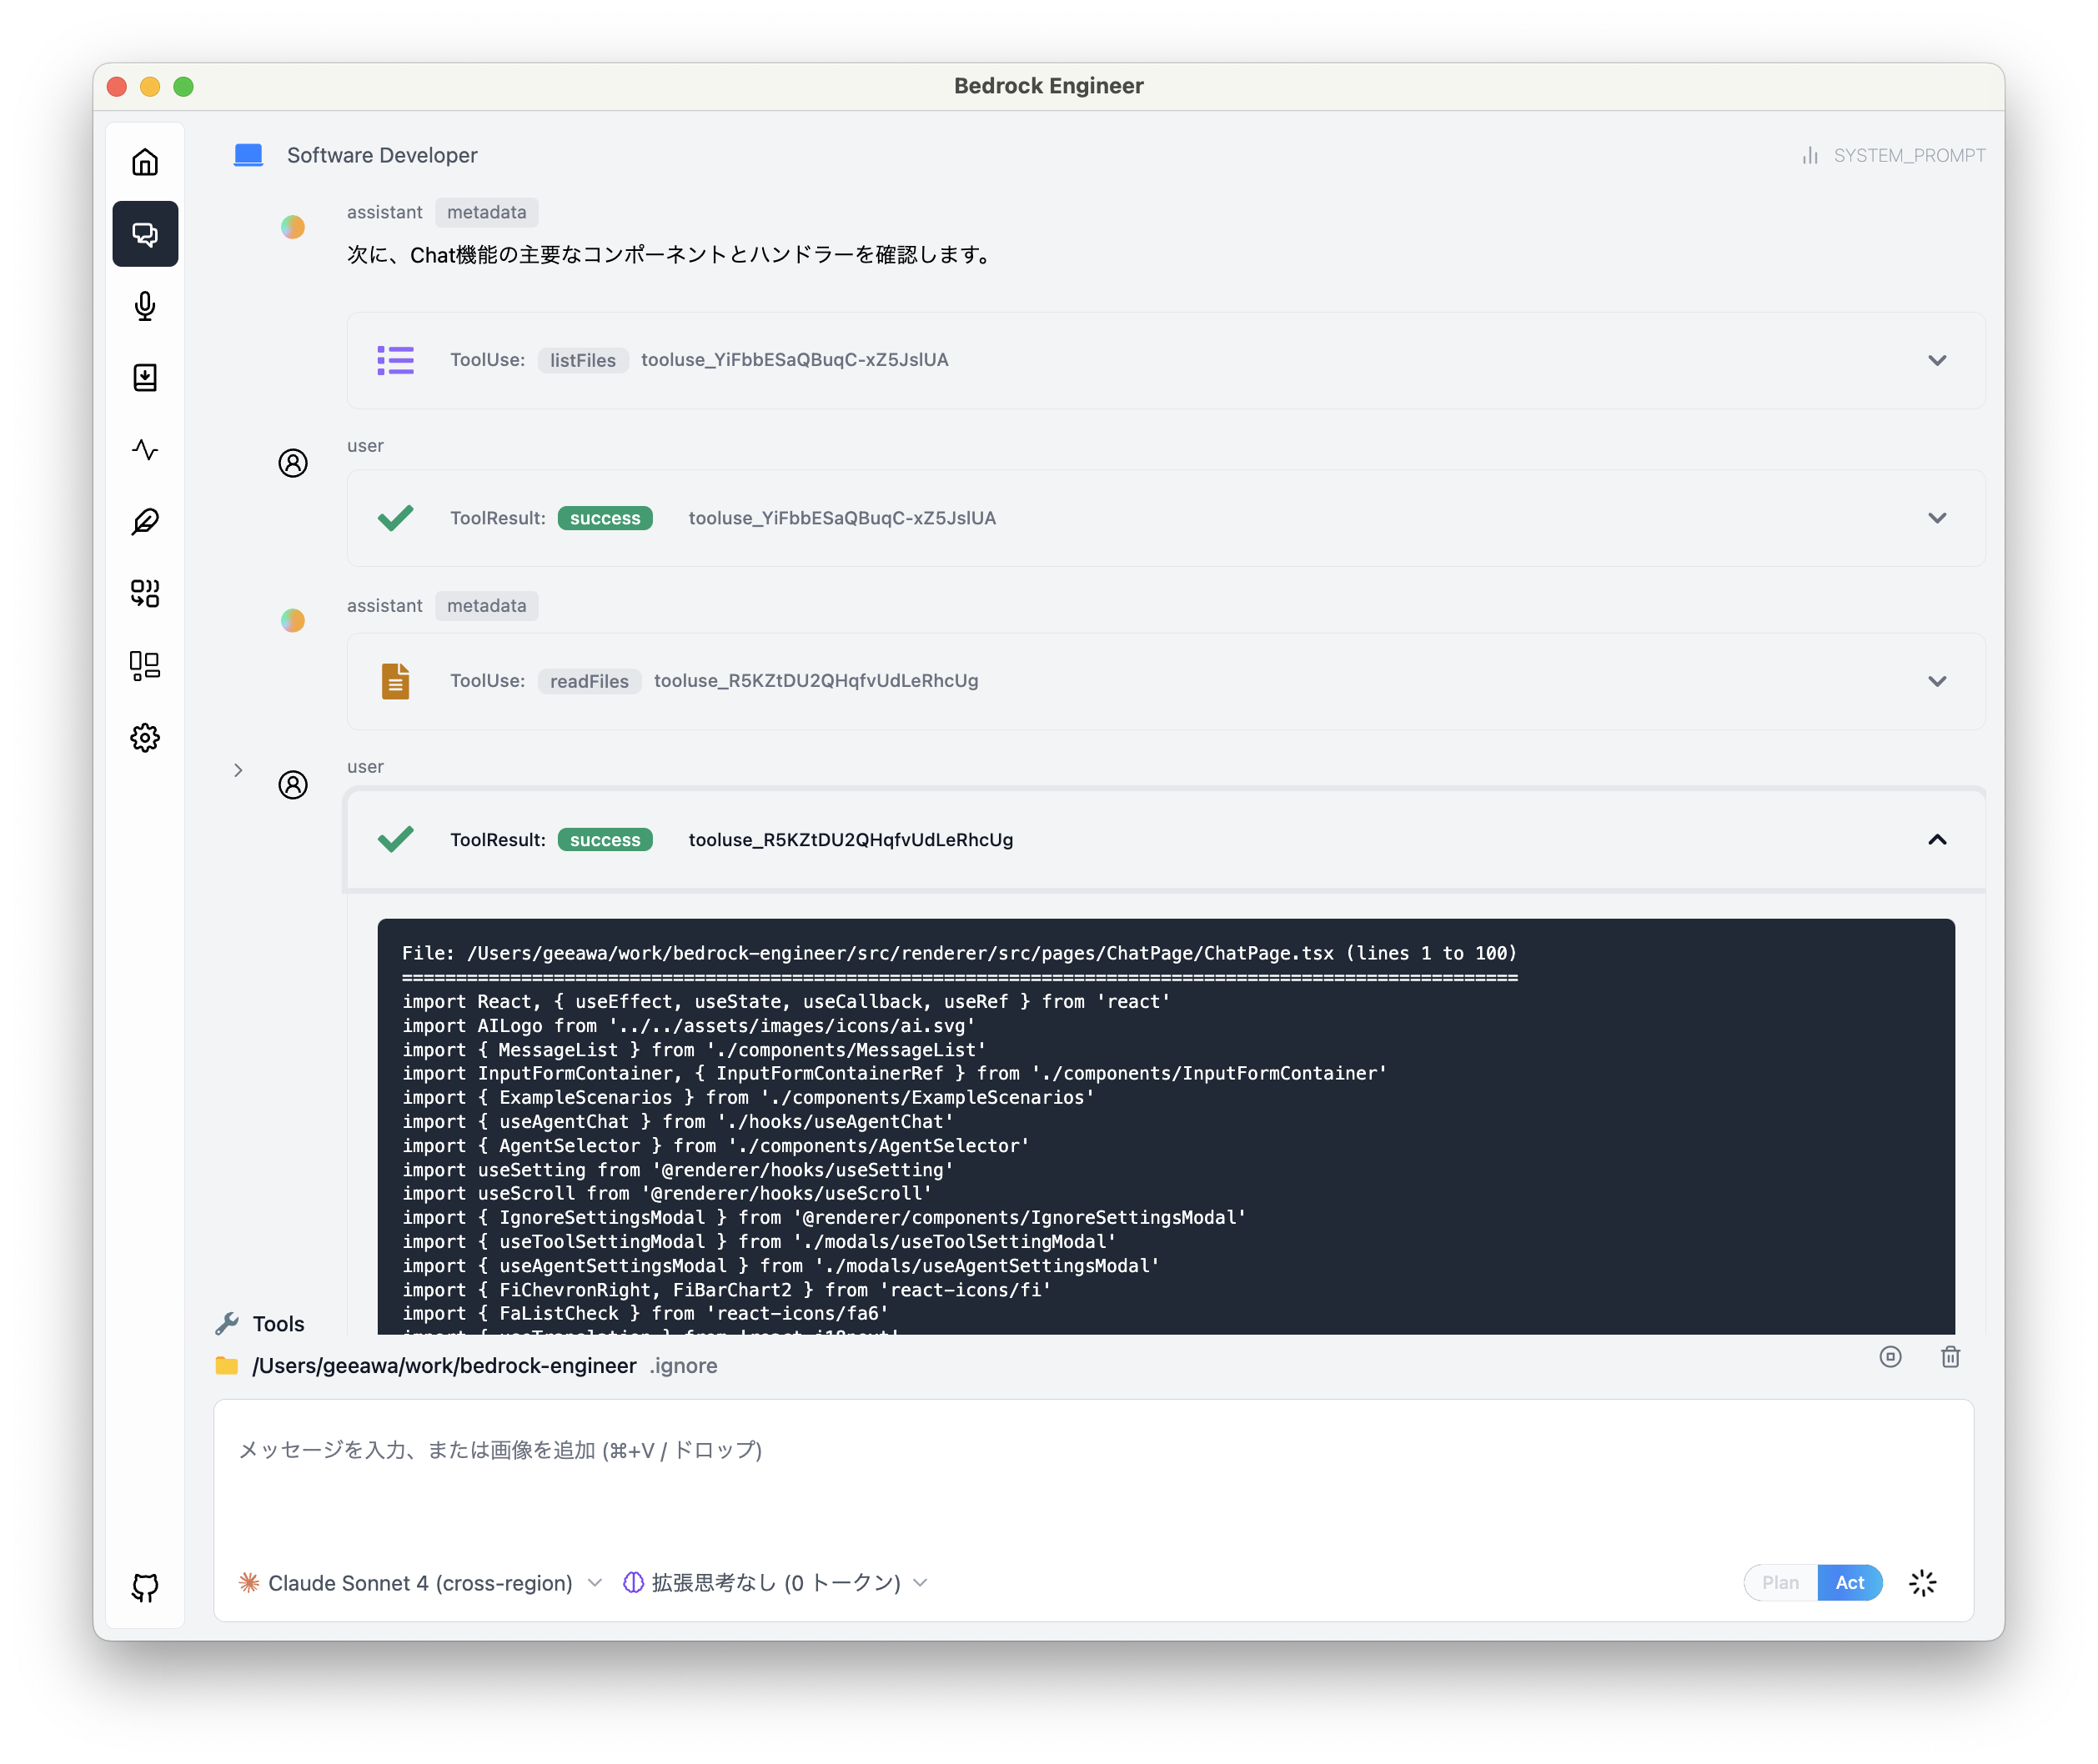The image size is (2098, 1764).
Task: Open the diagram generator tool
Action: [x=145, y=665]
